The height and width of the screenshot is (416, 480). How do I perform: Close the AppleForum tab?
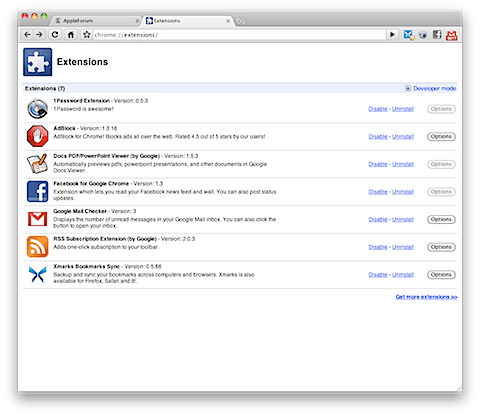(x=137, y=21)
